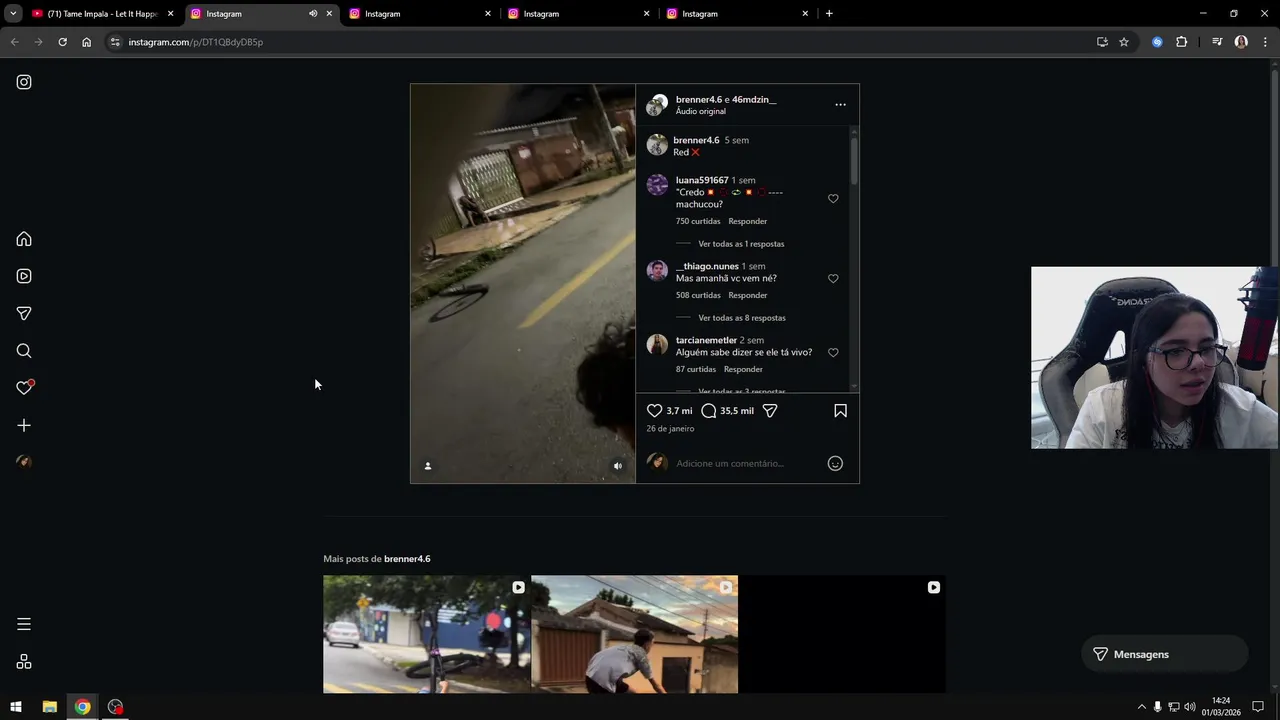Open third dark post thumbnail

point(843,634)
